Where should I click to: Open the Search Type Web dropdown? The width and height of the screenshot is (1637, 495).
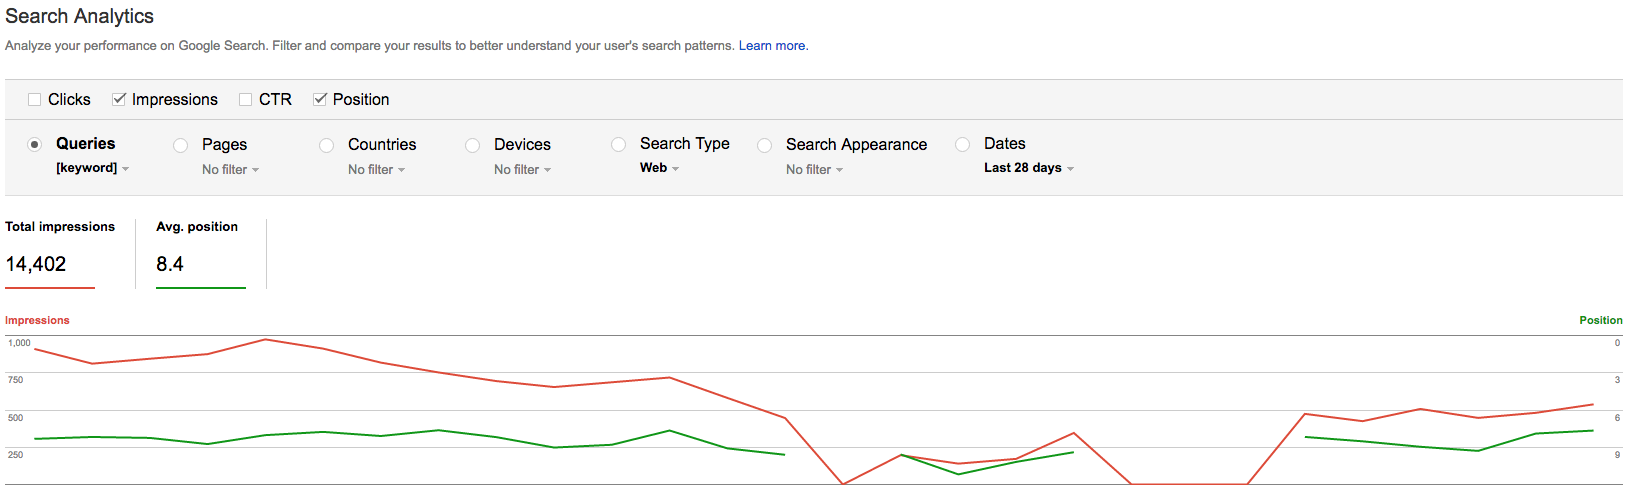(660, 168)
